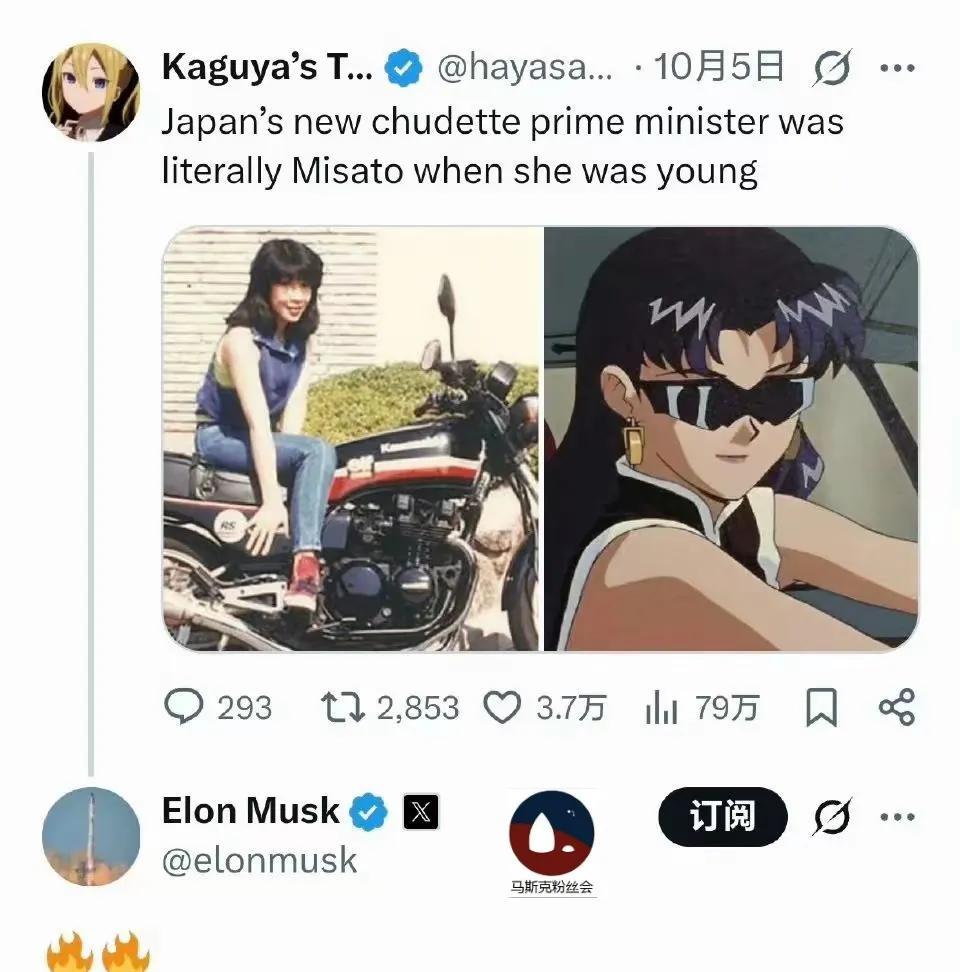Click the verified badge beside Kaguya's name
The height and width of the screenshot is (972, 960).
click(x=403, y=69)
